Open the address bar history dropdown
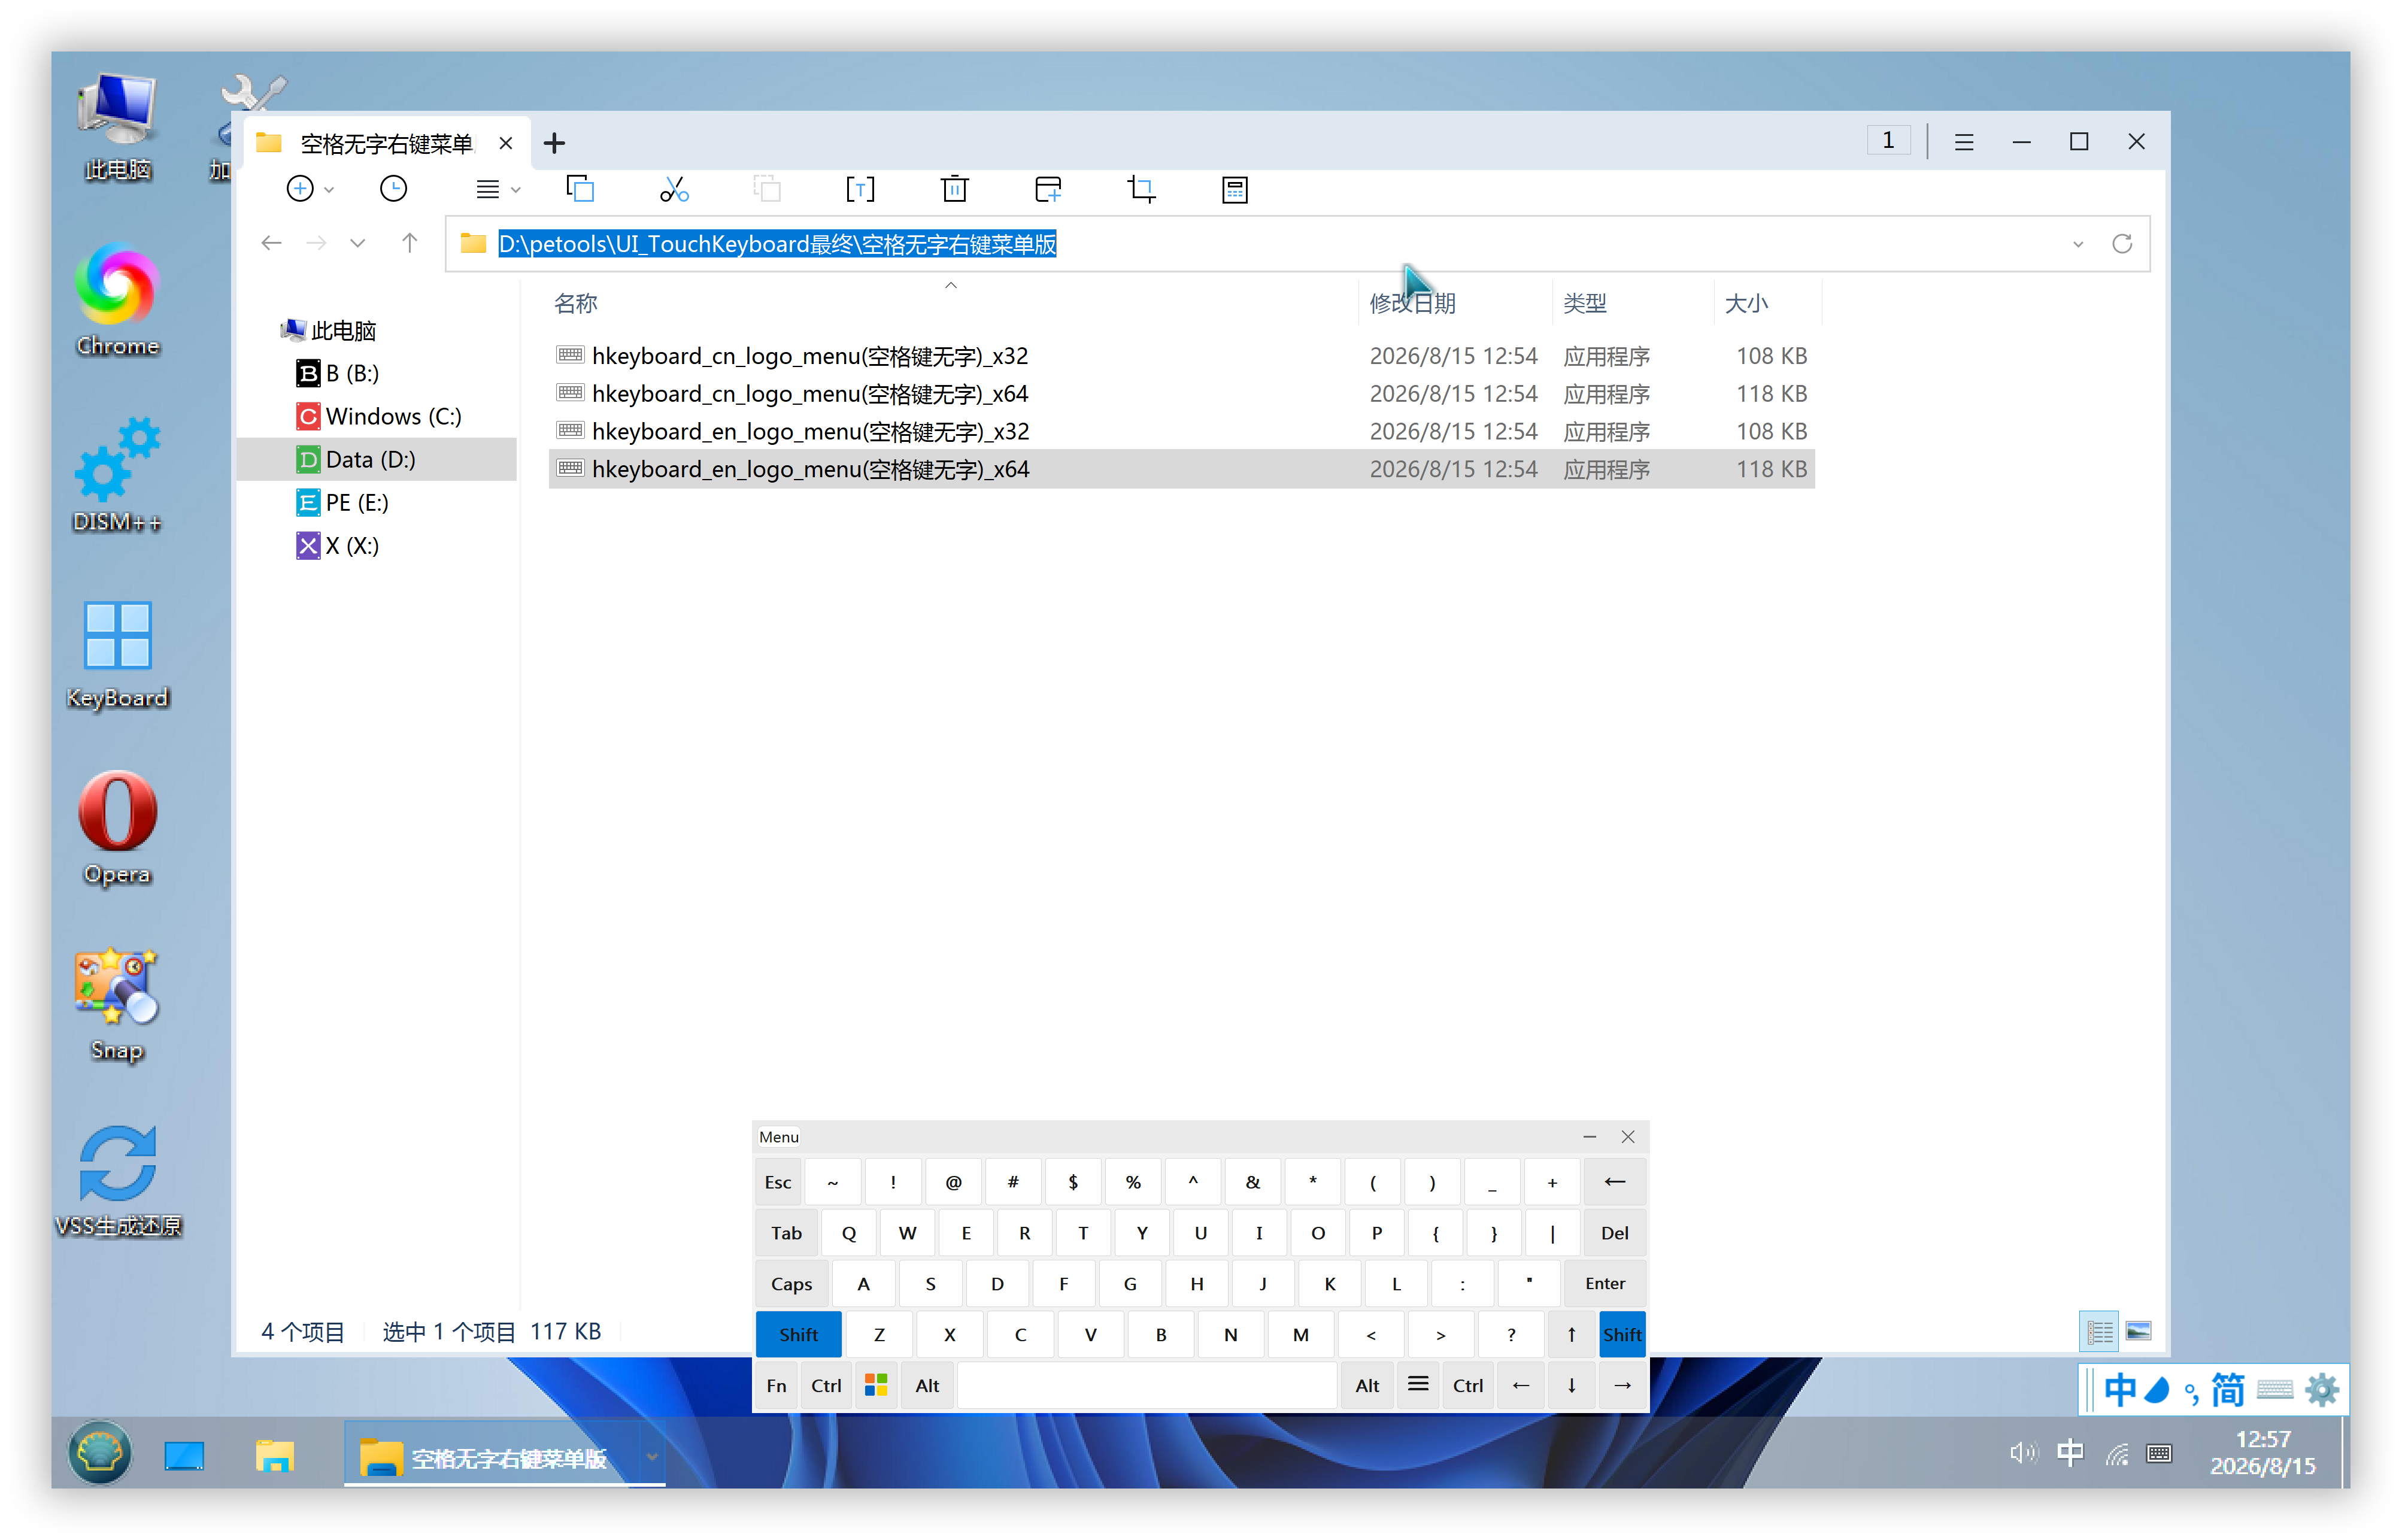 pos(2077,244)
